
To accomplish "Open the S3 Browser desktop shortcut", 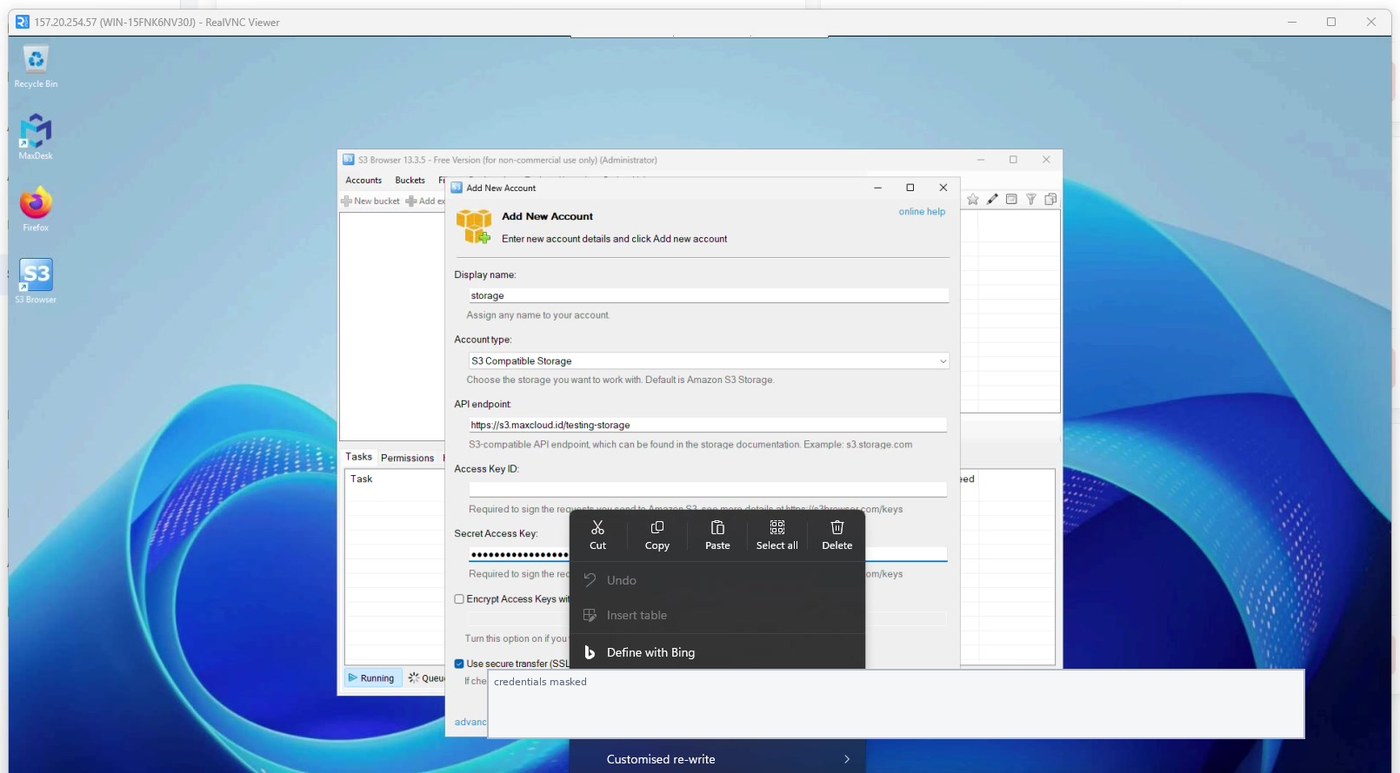I will [36, 281].
